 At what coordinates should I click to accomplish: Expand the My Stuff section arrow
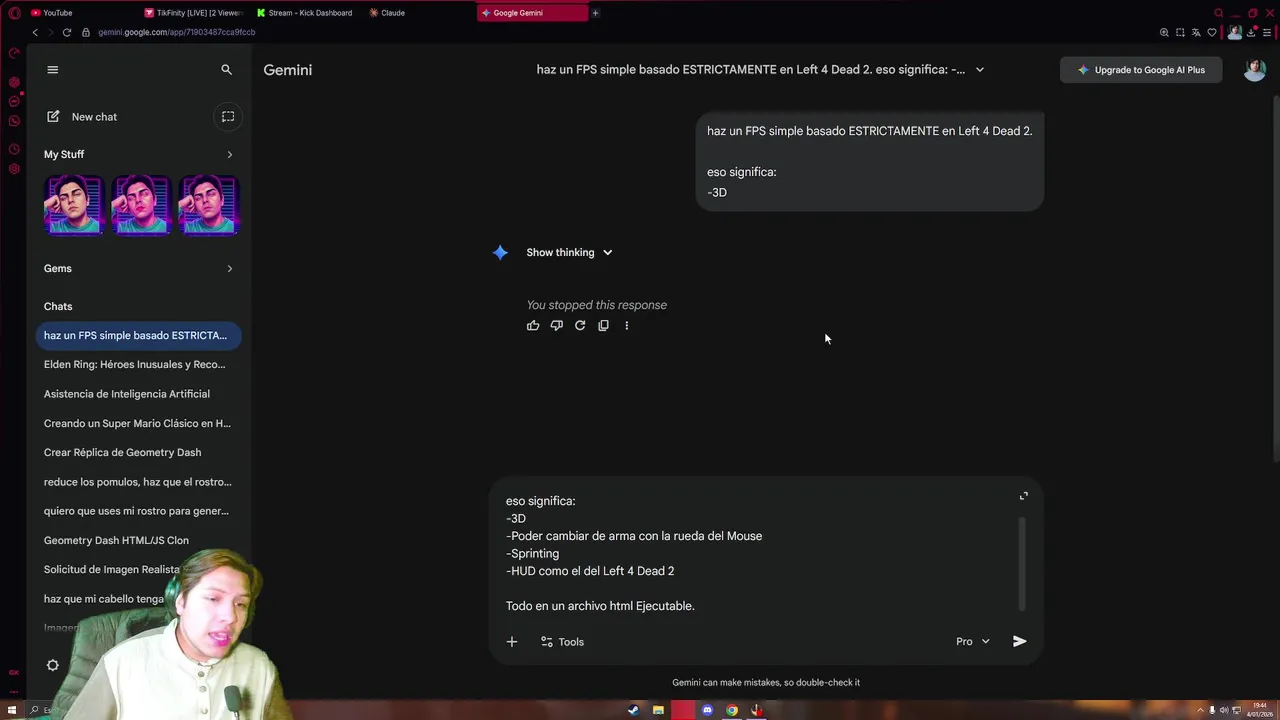(x=229, y=155)
